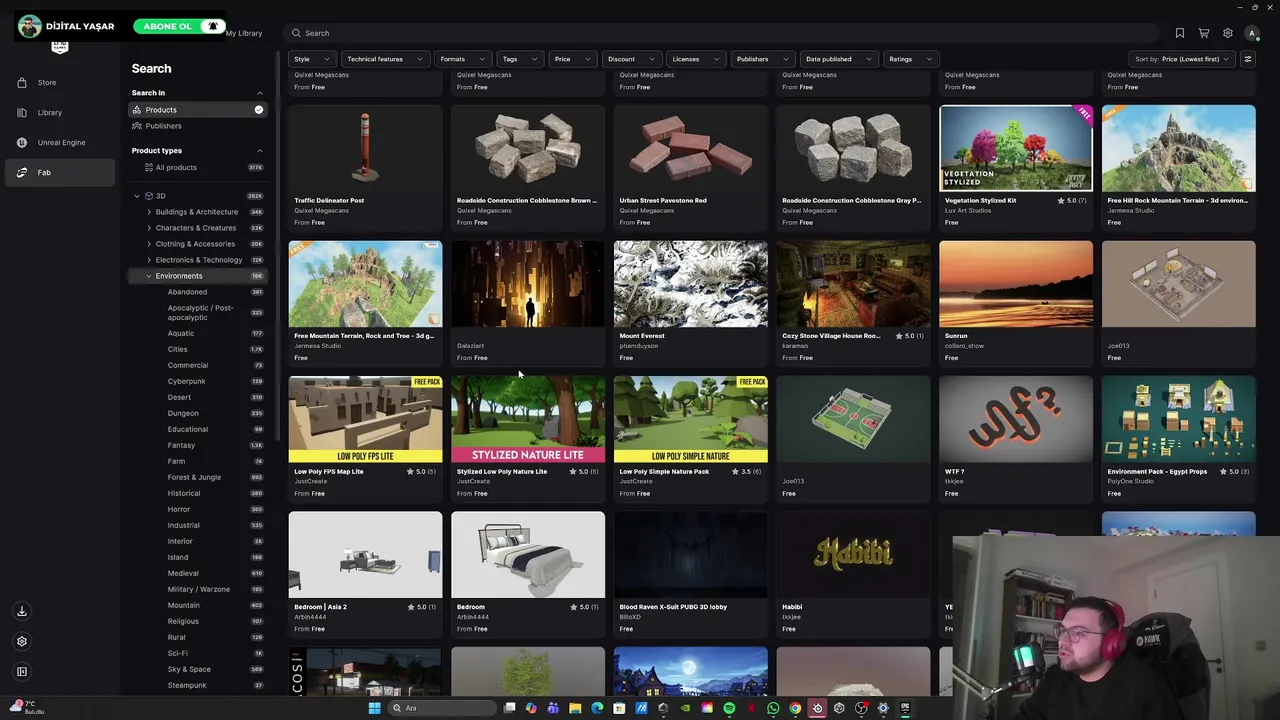The width and height of the screenshot is (1280, 720).
Task: Open the downloads icon in left sidebar
Action: click(22, 611)
